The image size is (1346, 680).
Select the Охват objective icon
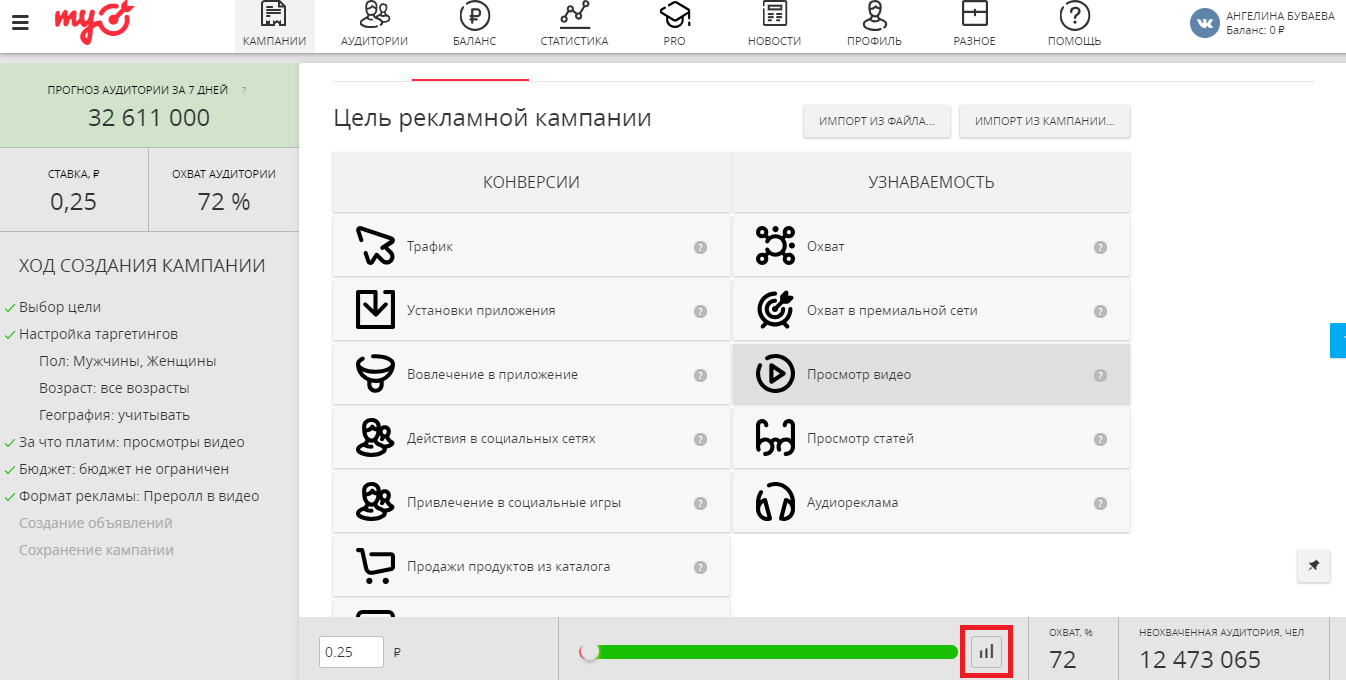click(x=775, y=245)
